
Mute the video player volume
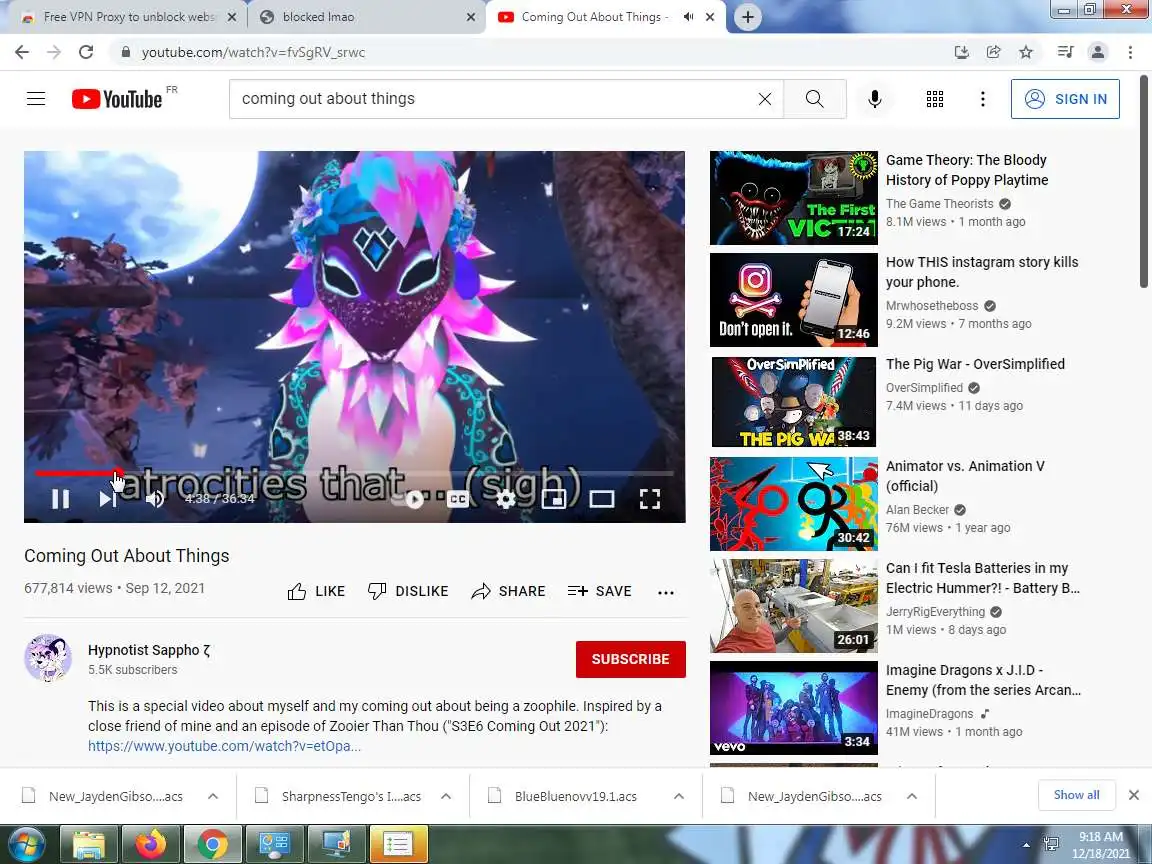click(155, 499)
